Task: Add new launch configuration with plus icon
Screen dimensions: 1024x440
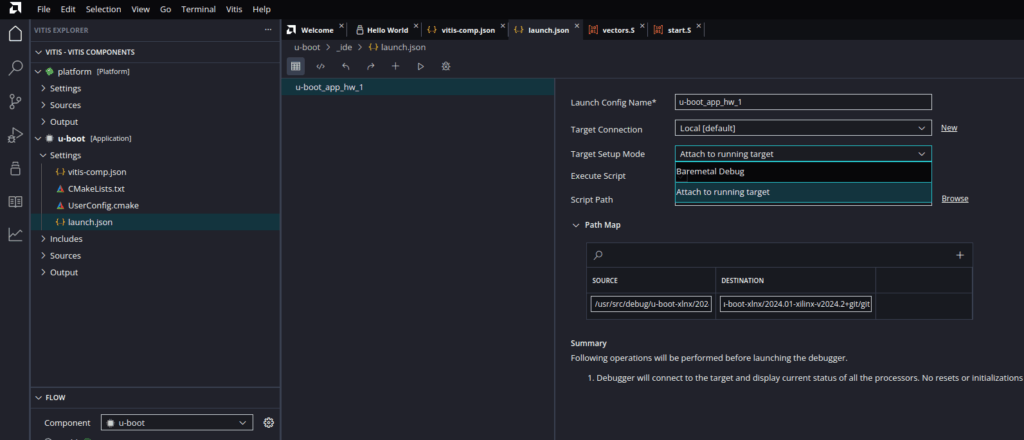Action: pyautogui.click(x=395, y=66)
